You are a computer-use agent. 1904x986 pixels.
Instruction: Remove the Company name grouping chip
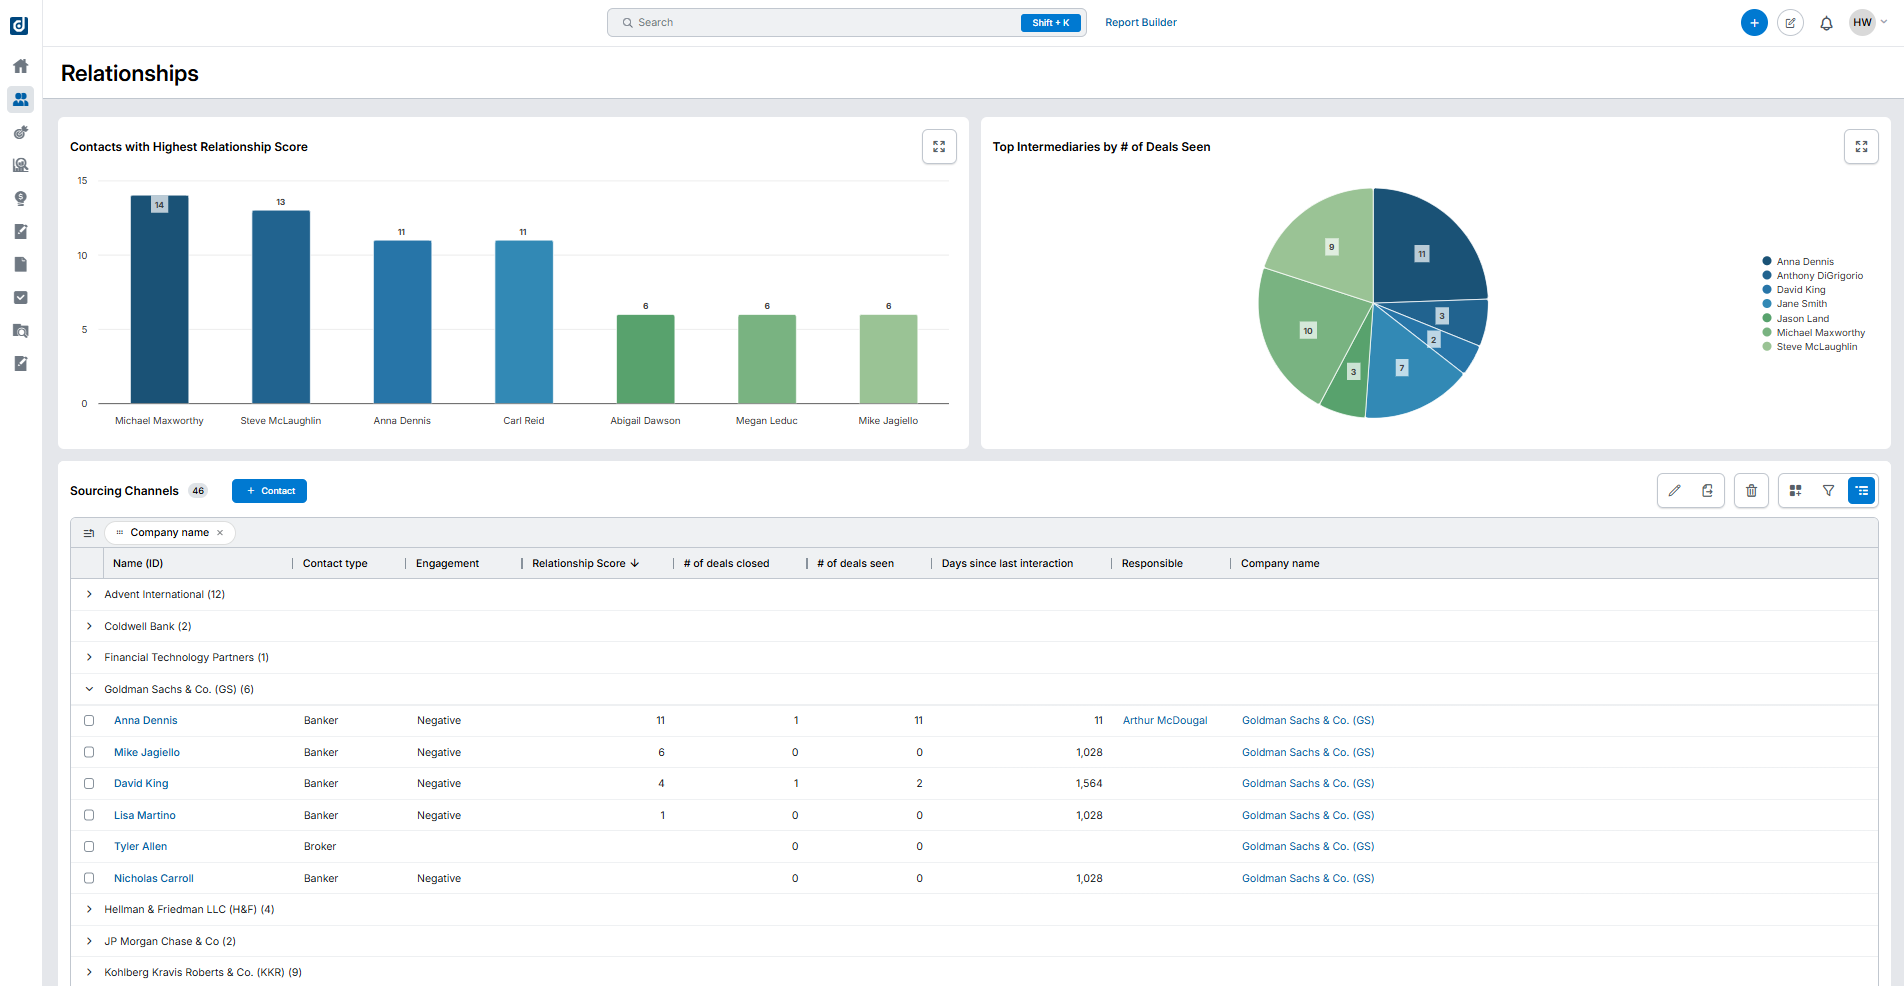coord(220,533)
